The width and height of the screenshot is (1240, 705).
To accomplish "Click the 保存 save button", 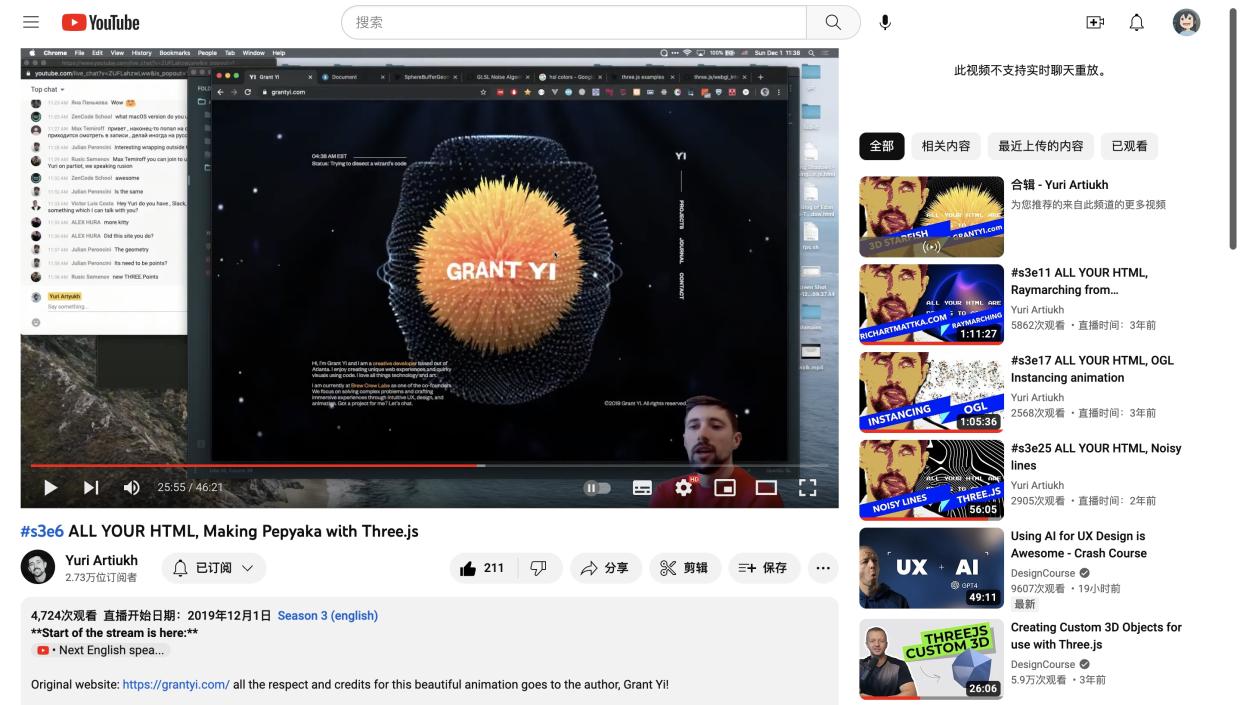I will 764,568.
